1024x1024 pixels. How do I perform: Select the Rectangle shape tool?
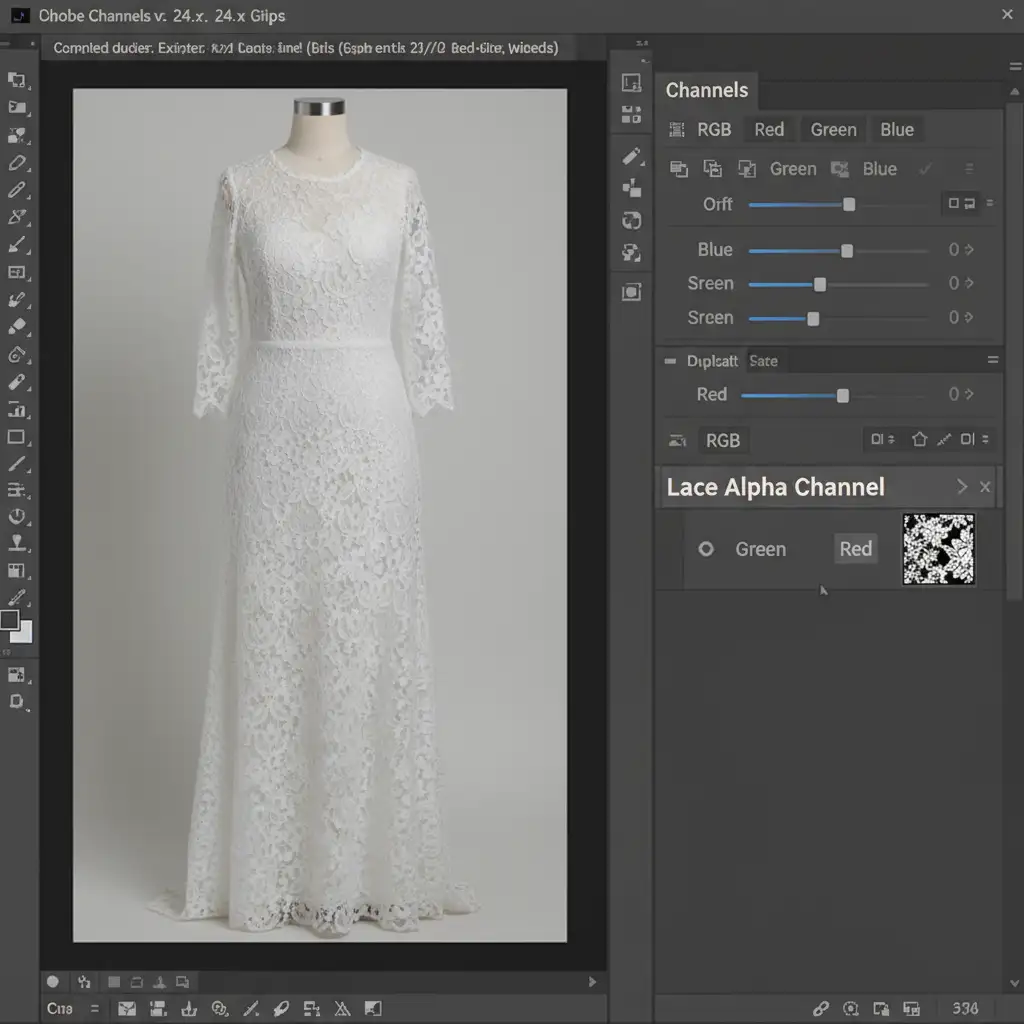point(16,437)
